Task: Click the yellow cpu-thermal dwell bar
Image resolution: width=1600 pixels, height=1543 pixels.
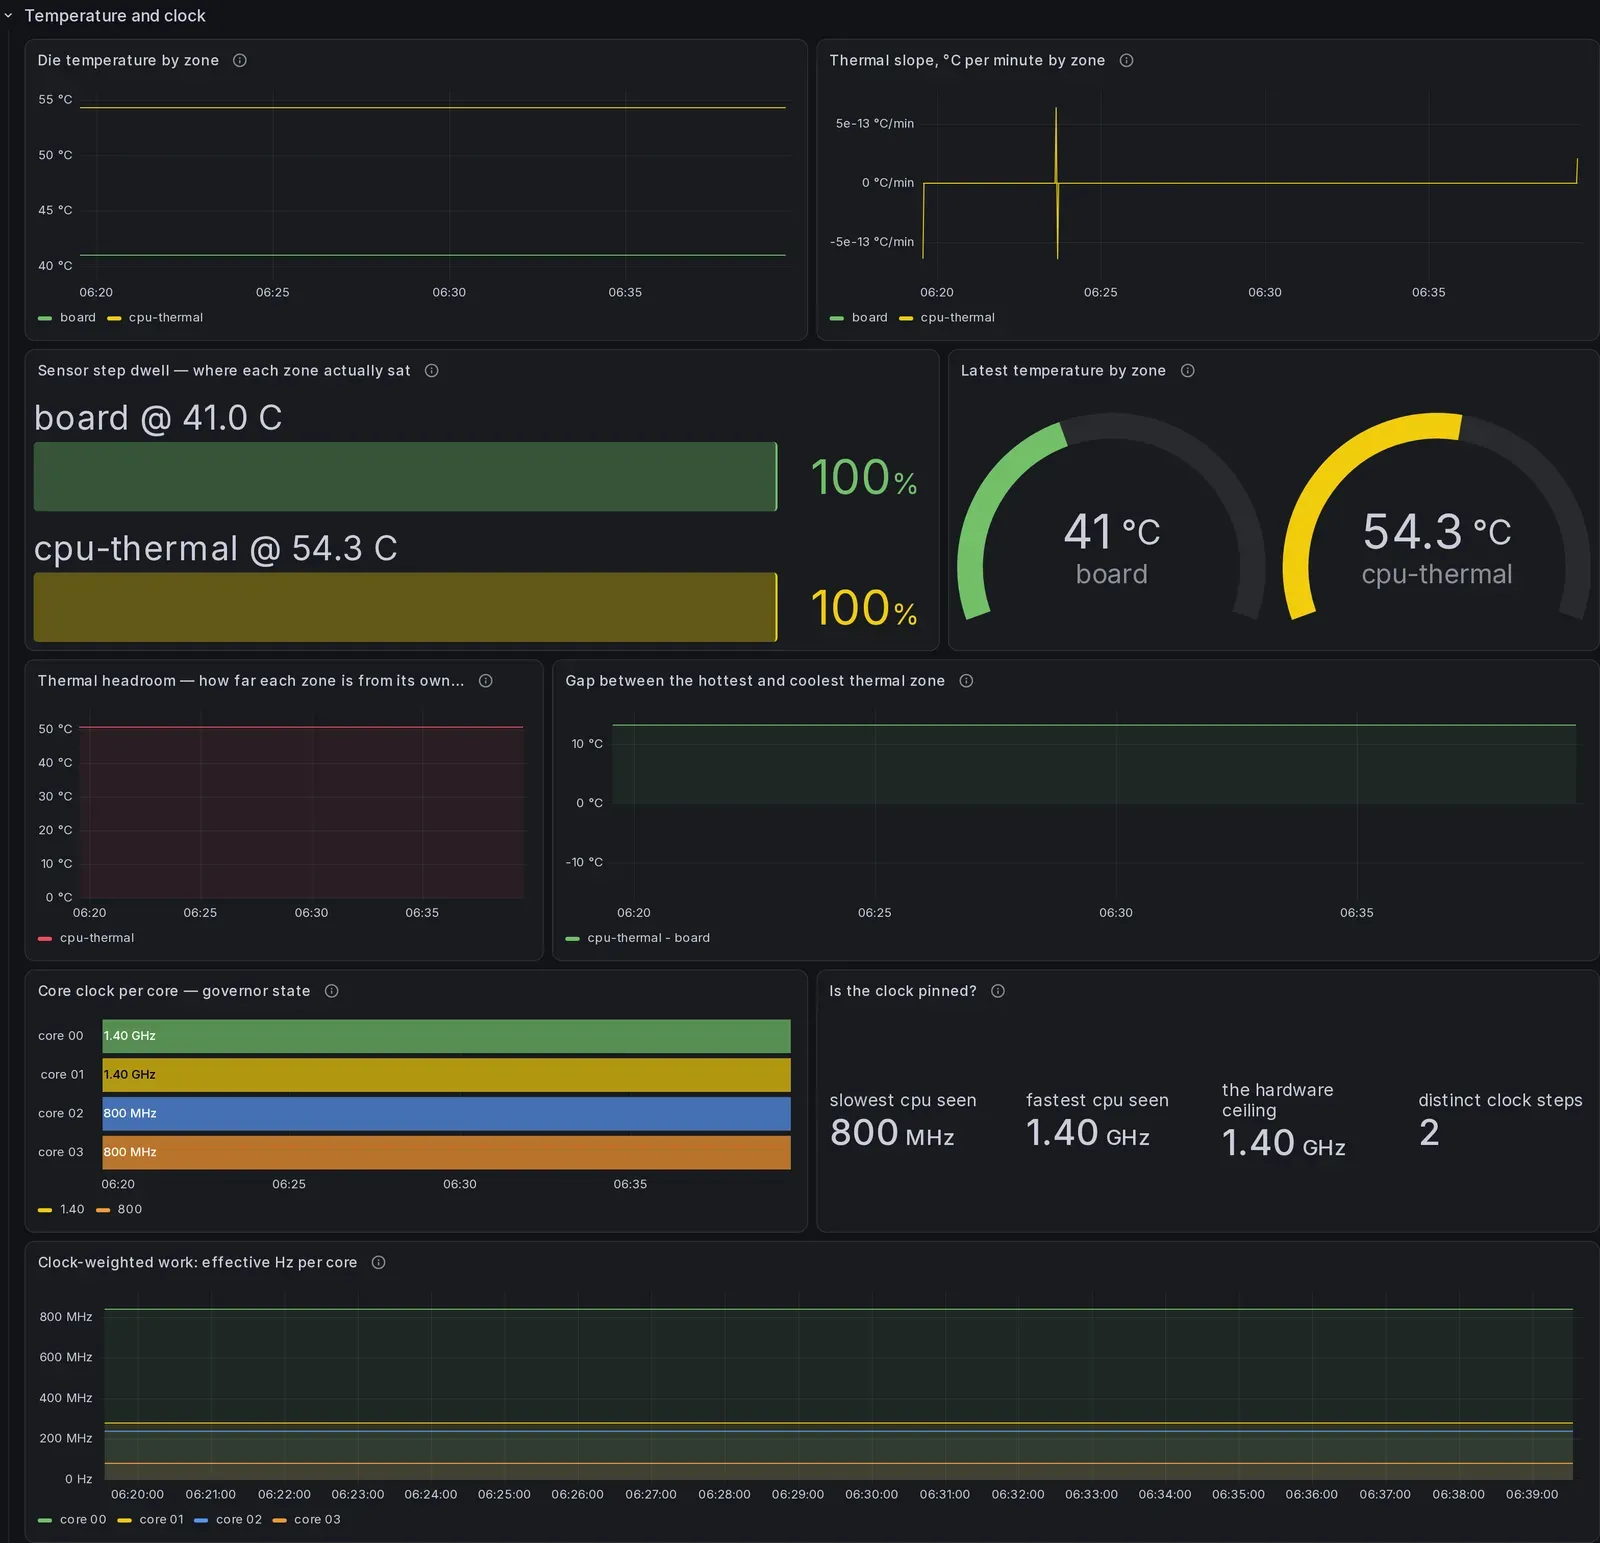Action: click(x=405, y=607)
